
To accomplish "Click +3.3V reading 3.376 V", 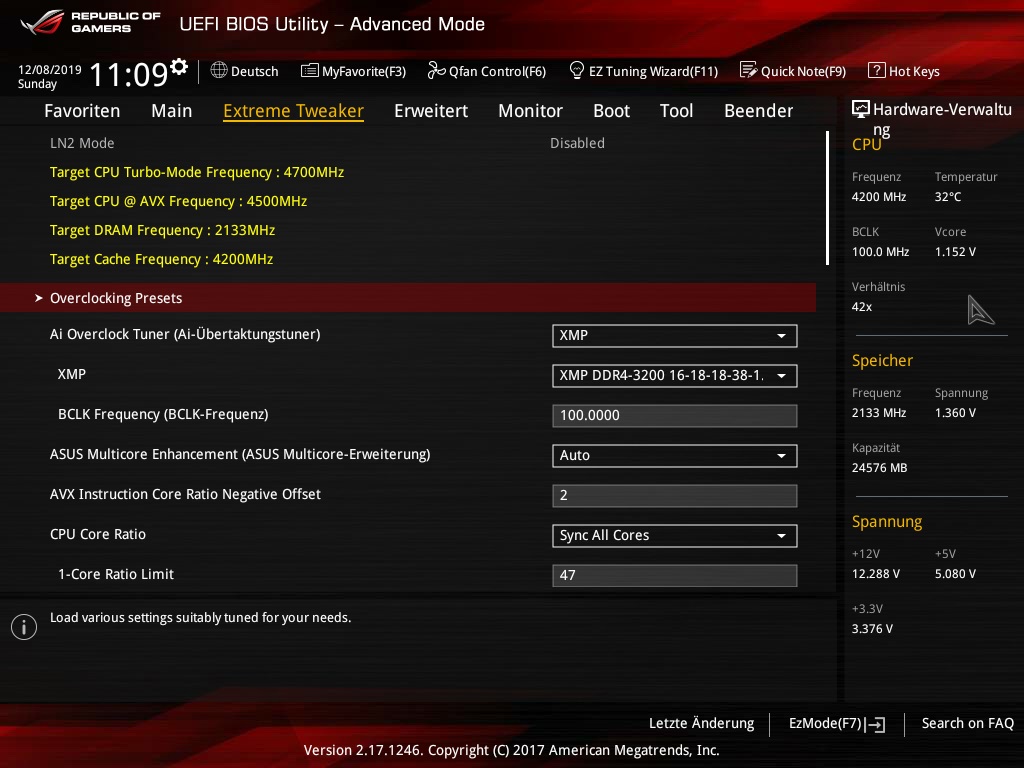I will pyautogui.click(x=872, y=628).
